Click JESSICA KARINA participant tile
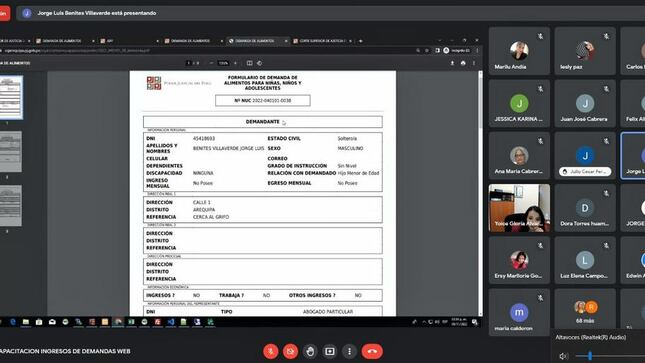 tap(519, 103)
